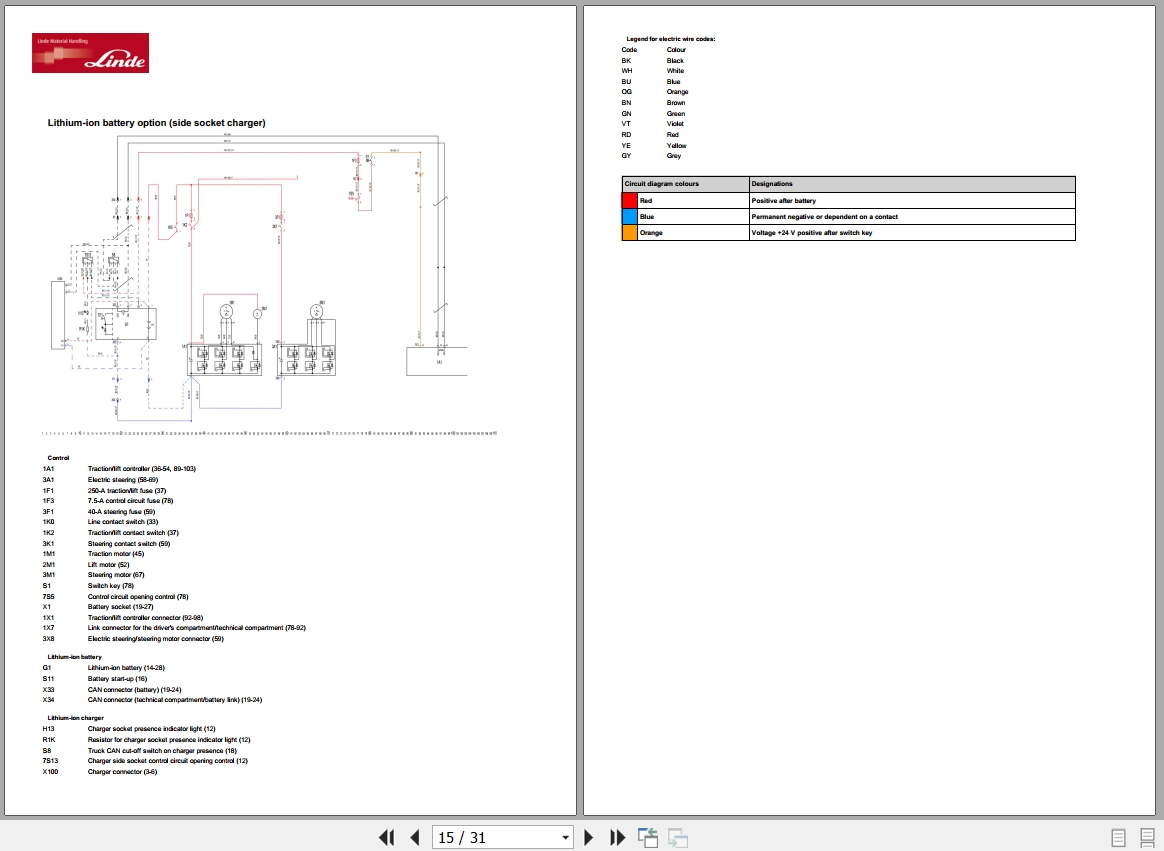This screenshot has width=1164, height=851.
Task: Click the 'Control' section heading
Action: click(x=59, y=458)
